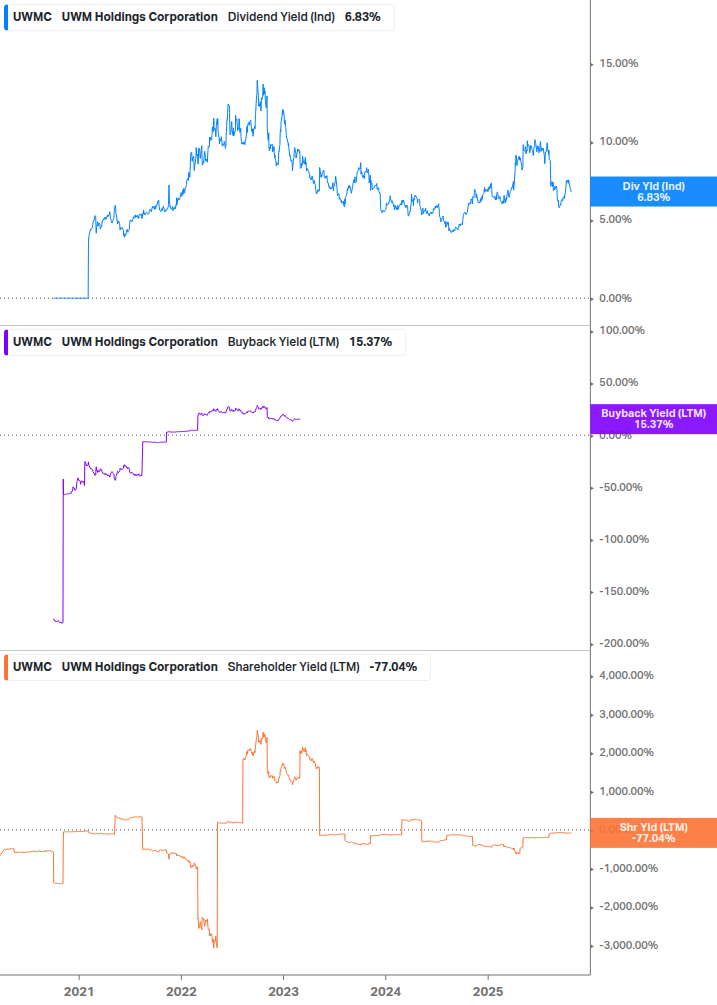Click the blue Dividend Yield legend color bar
The height and width of the screenshot is (1005, 717).
point(8,17)
